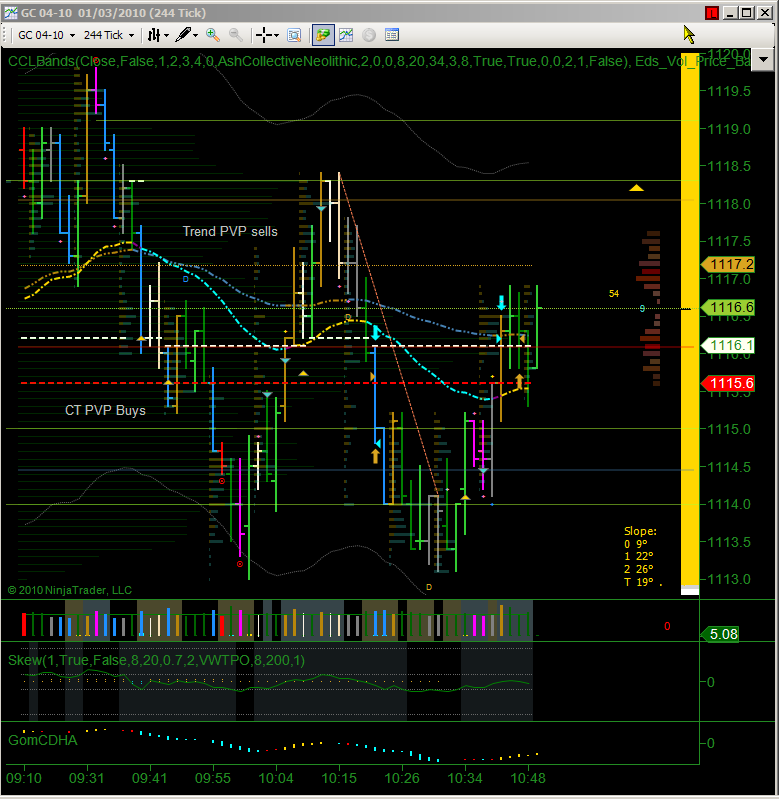The height and width of the screenshot is (799, 779).
Task: Open the indicators chart icon
Action: tap(346, 35)
